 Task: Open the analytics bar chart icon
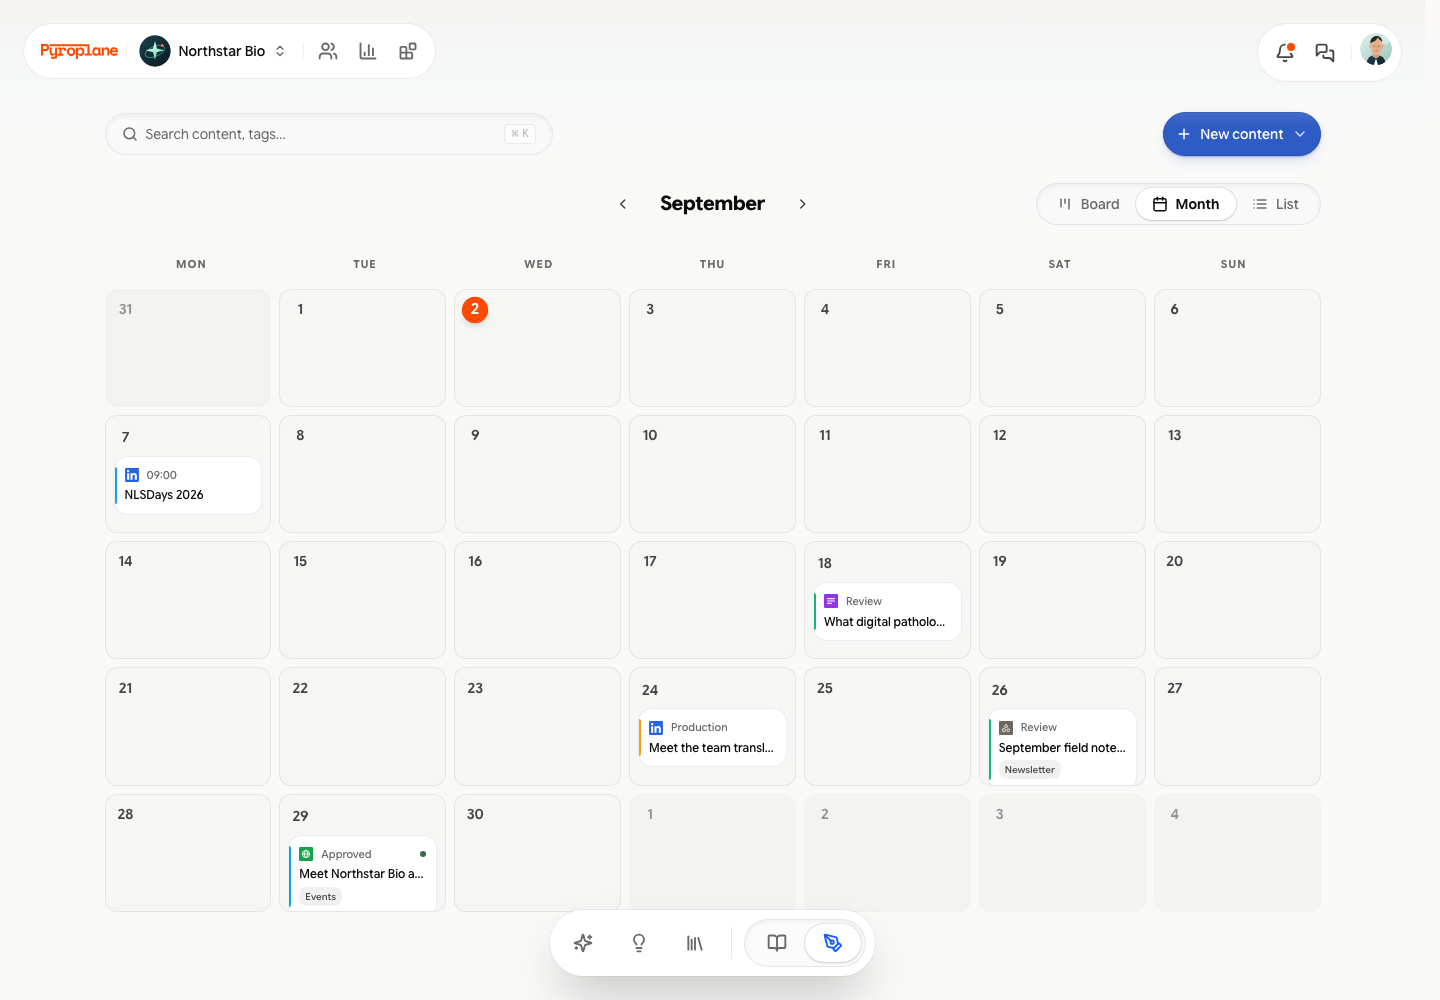pyautogui.click(x=368, y=51)
